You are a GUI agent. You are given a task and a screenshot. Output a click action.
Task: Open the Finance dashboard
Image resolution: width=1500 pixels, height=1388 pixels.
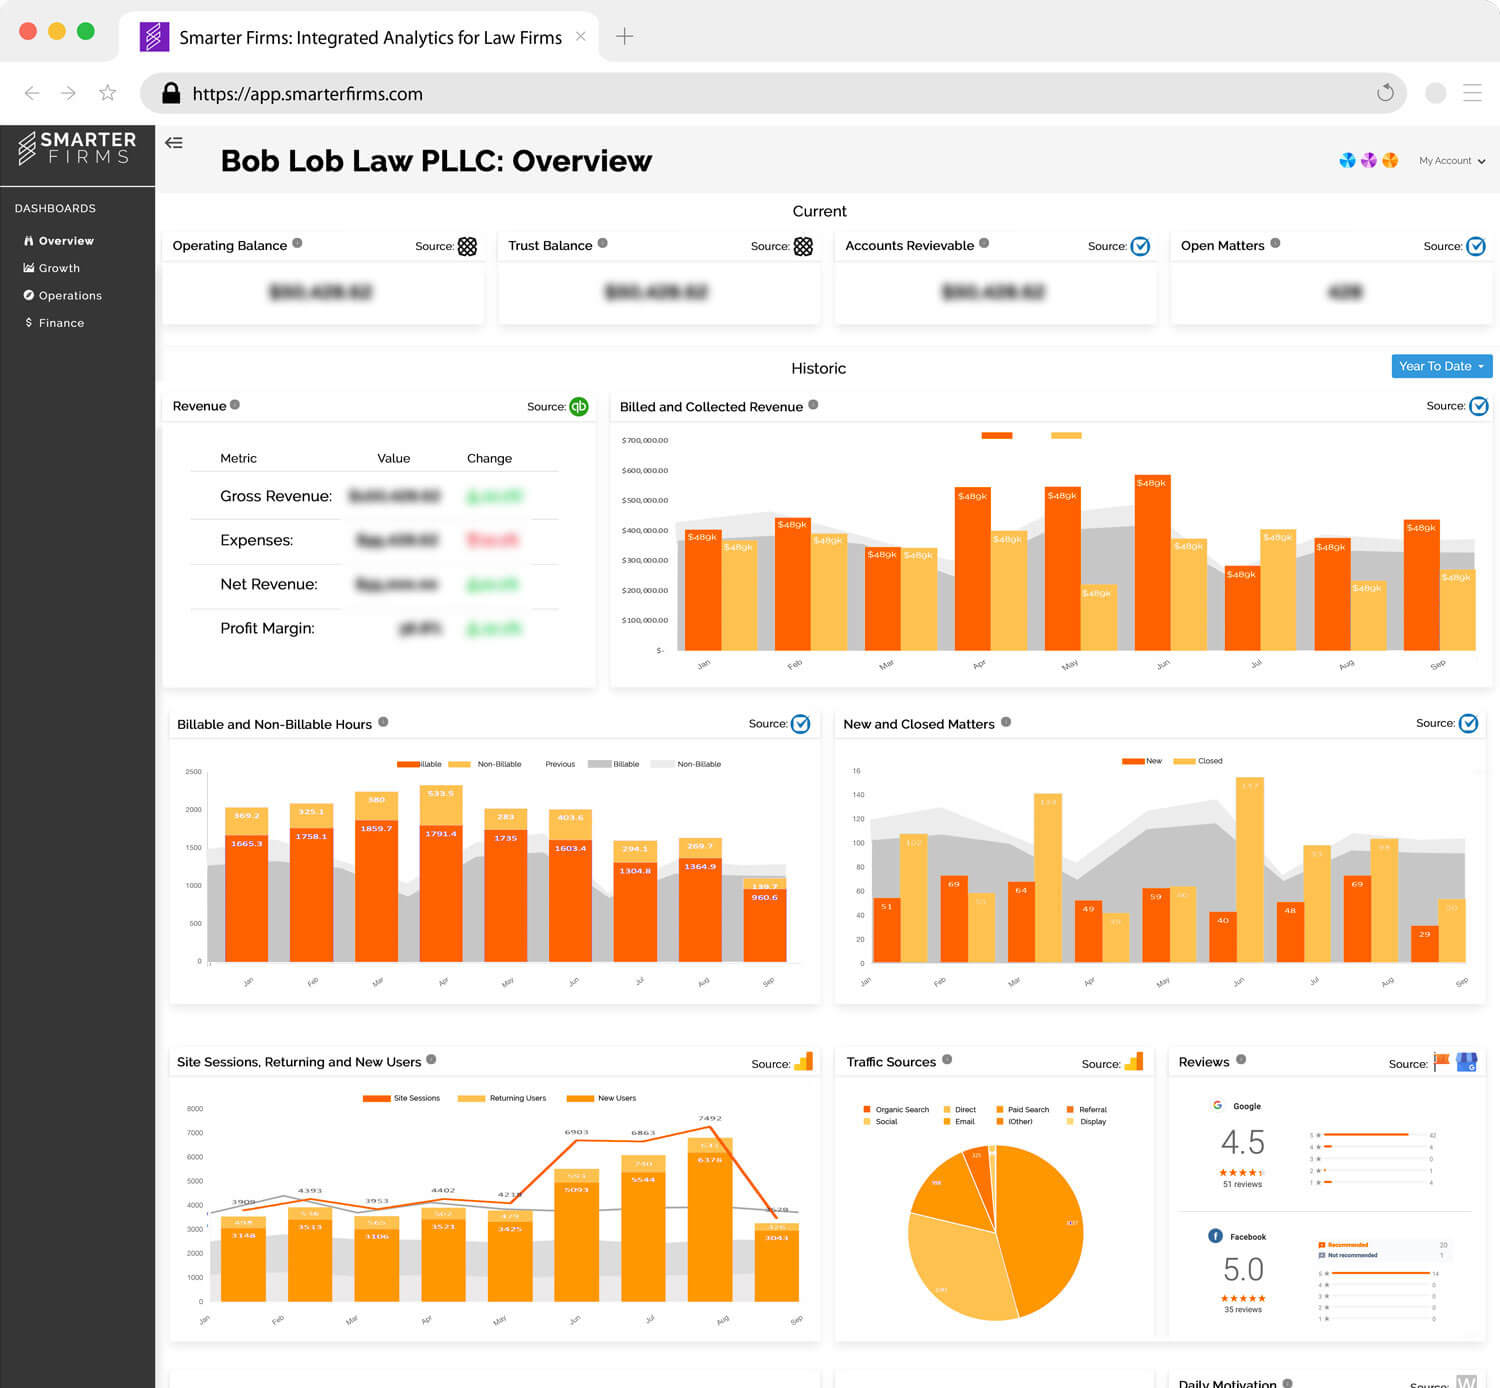(x=61, y=323)
